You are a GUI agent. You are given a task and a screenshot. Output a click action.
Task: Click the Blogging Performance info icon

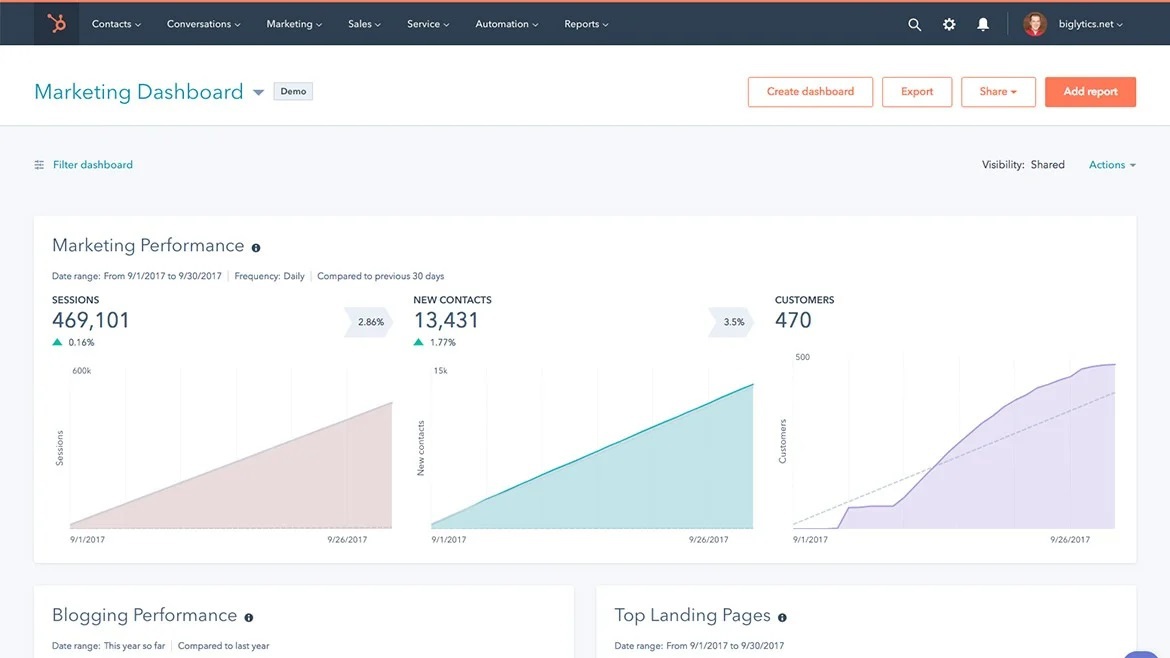pos(248,617)
